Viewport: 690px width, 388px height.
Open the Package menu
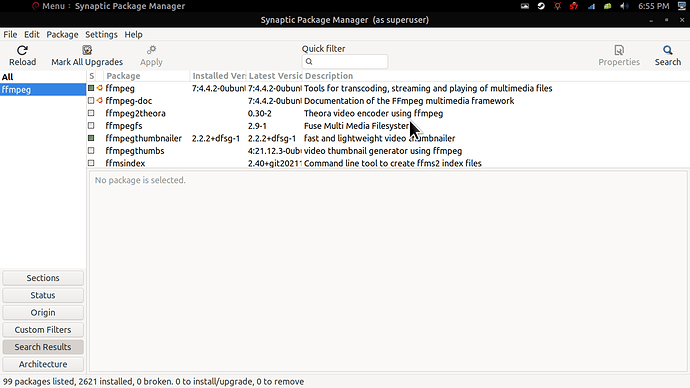click(62, 34)
